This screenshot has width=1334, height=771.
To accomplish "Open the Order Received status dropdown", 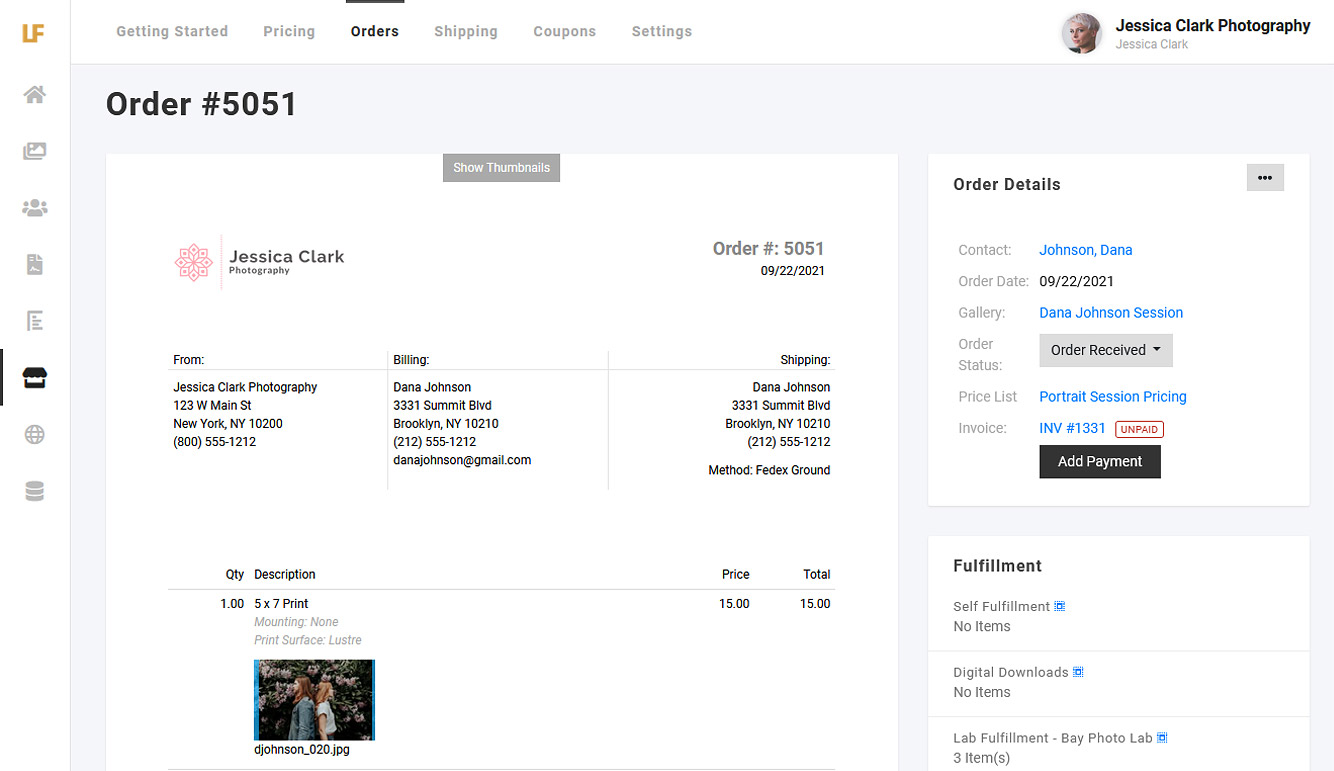I will click(1105, 350).
